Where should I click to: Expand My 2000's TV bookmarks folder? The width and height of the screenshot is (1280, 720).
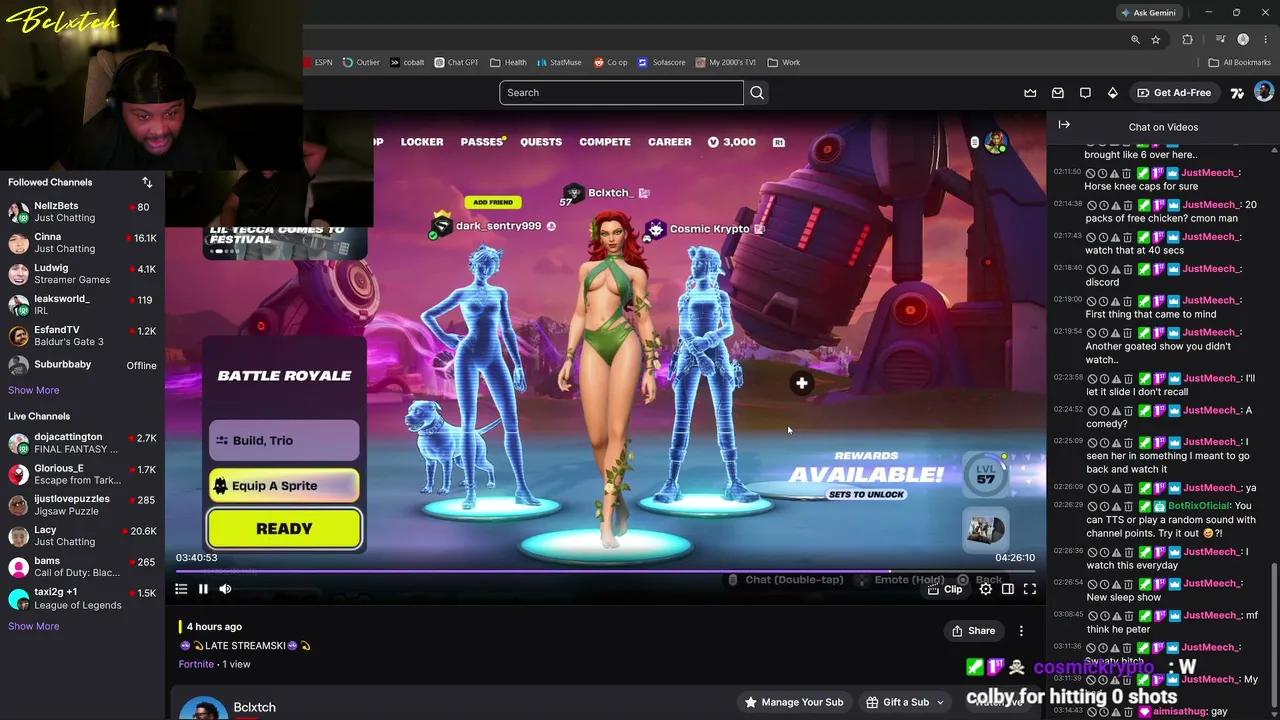[x=725, y=62]
